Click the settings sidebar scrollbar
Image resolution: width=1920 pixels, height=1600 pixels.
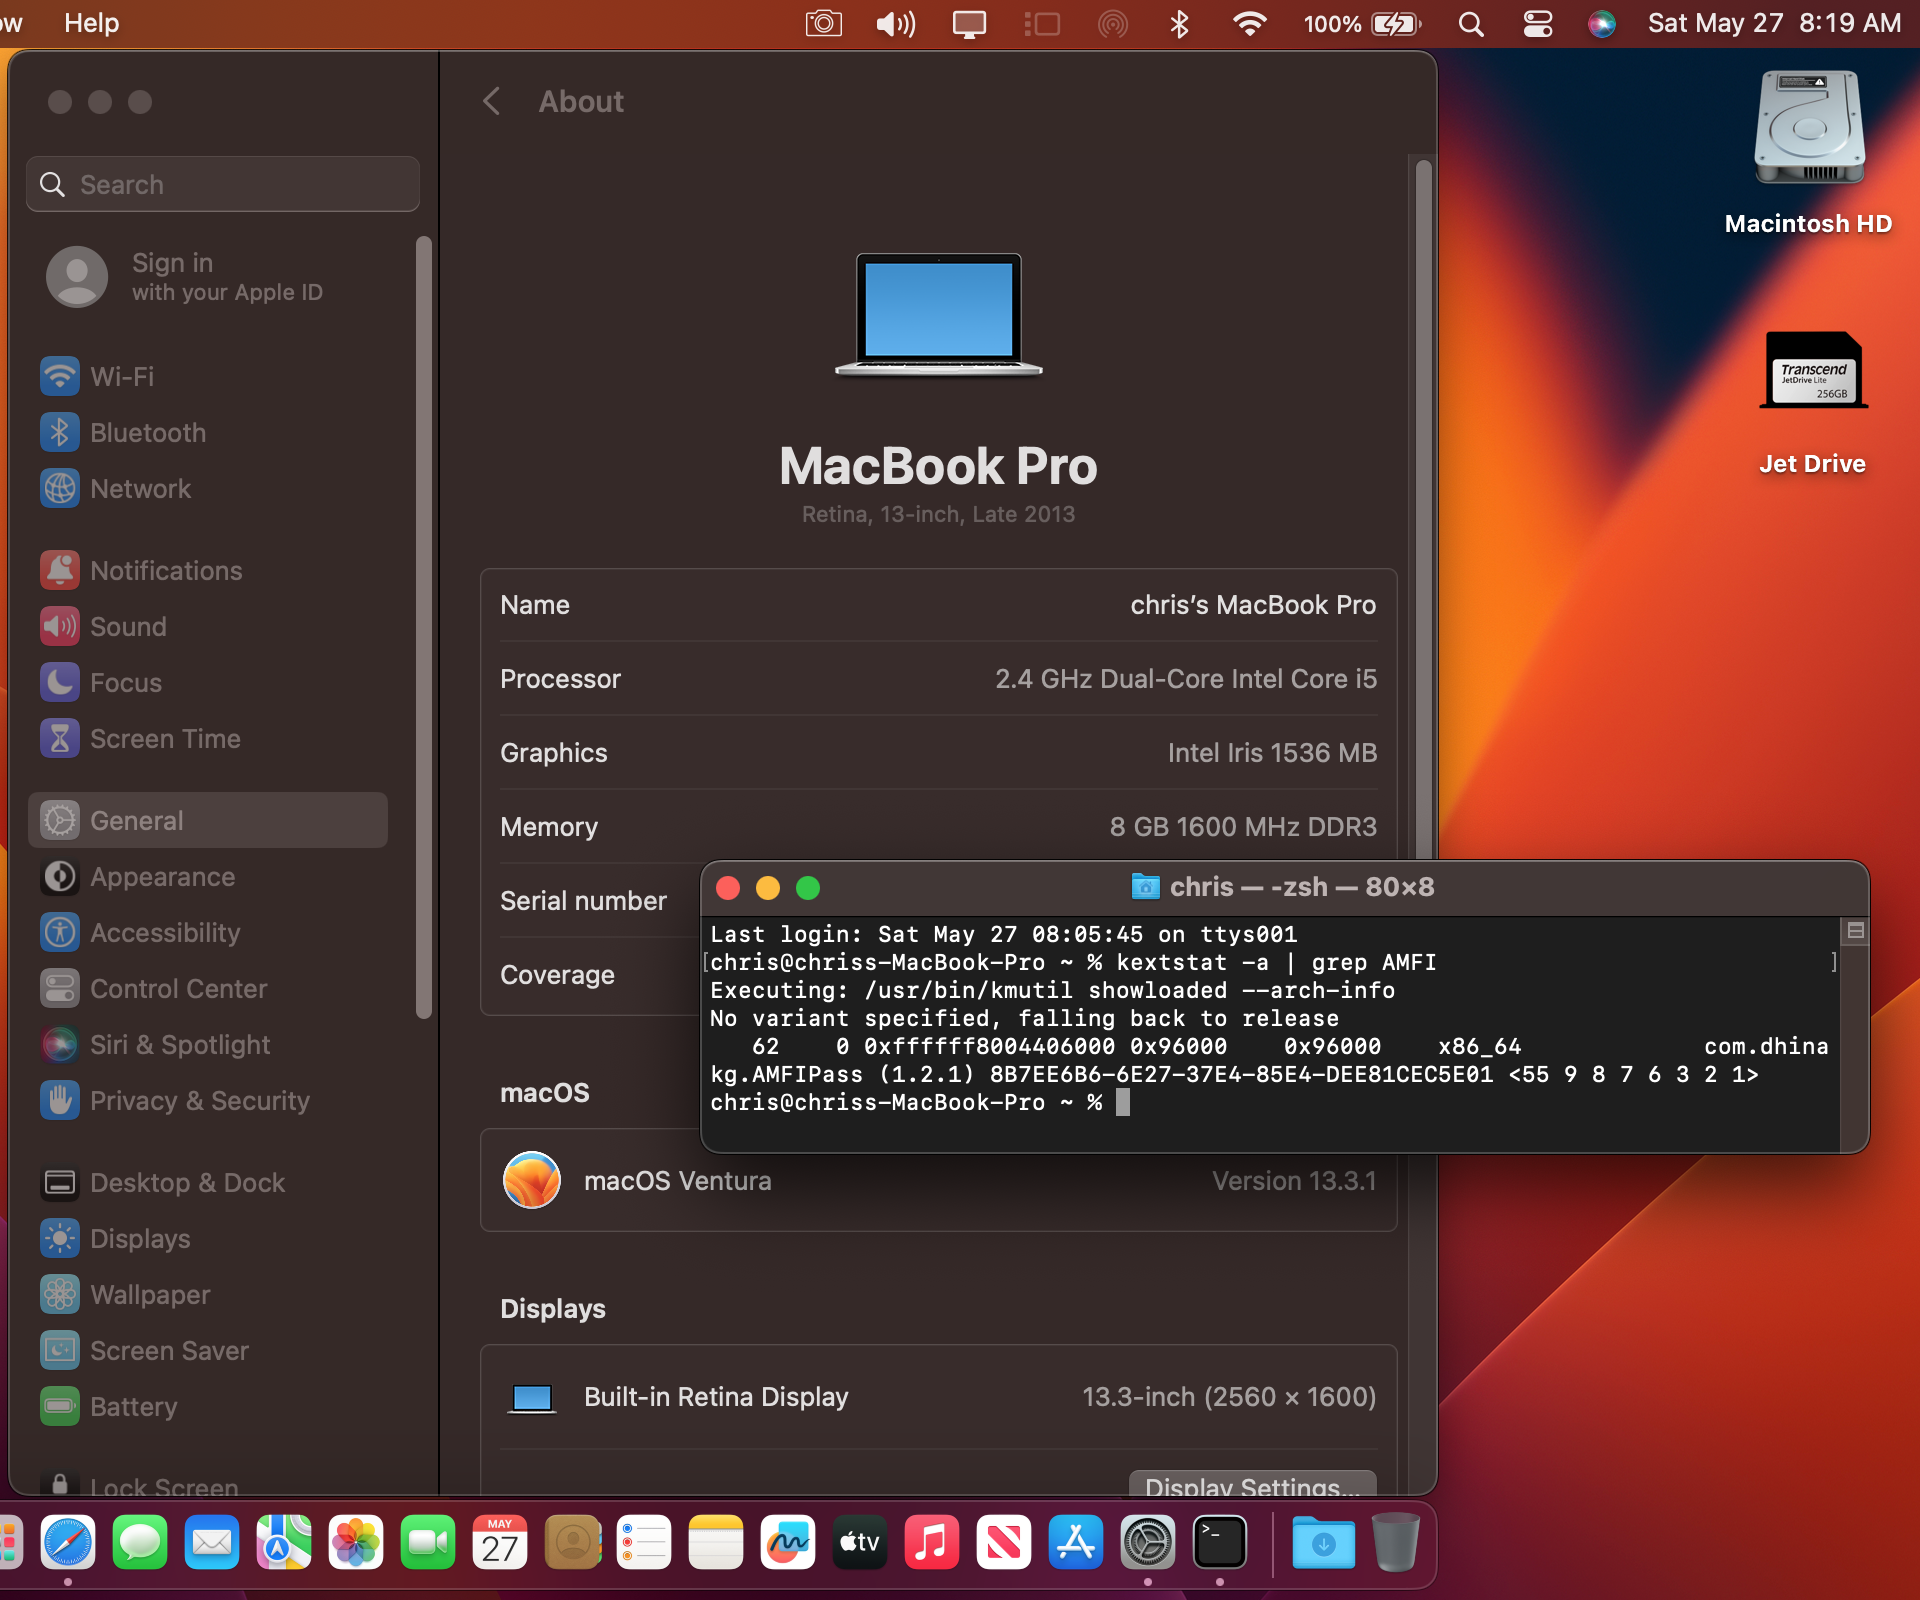click(x=424, y=627)
